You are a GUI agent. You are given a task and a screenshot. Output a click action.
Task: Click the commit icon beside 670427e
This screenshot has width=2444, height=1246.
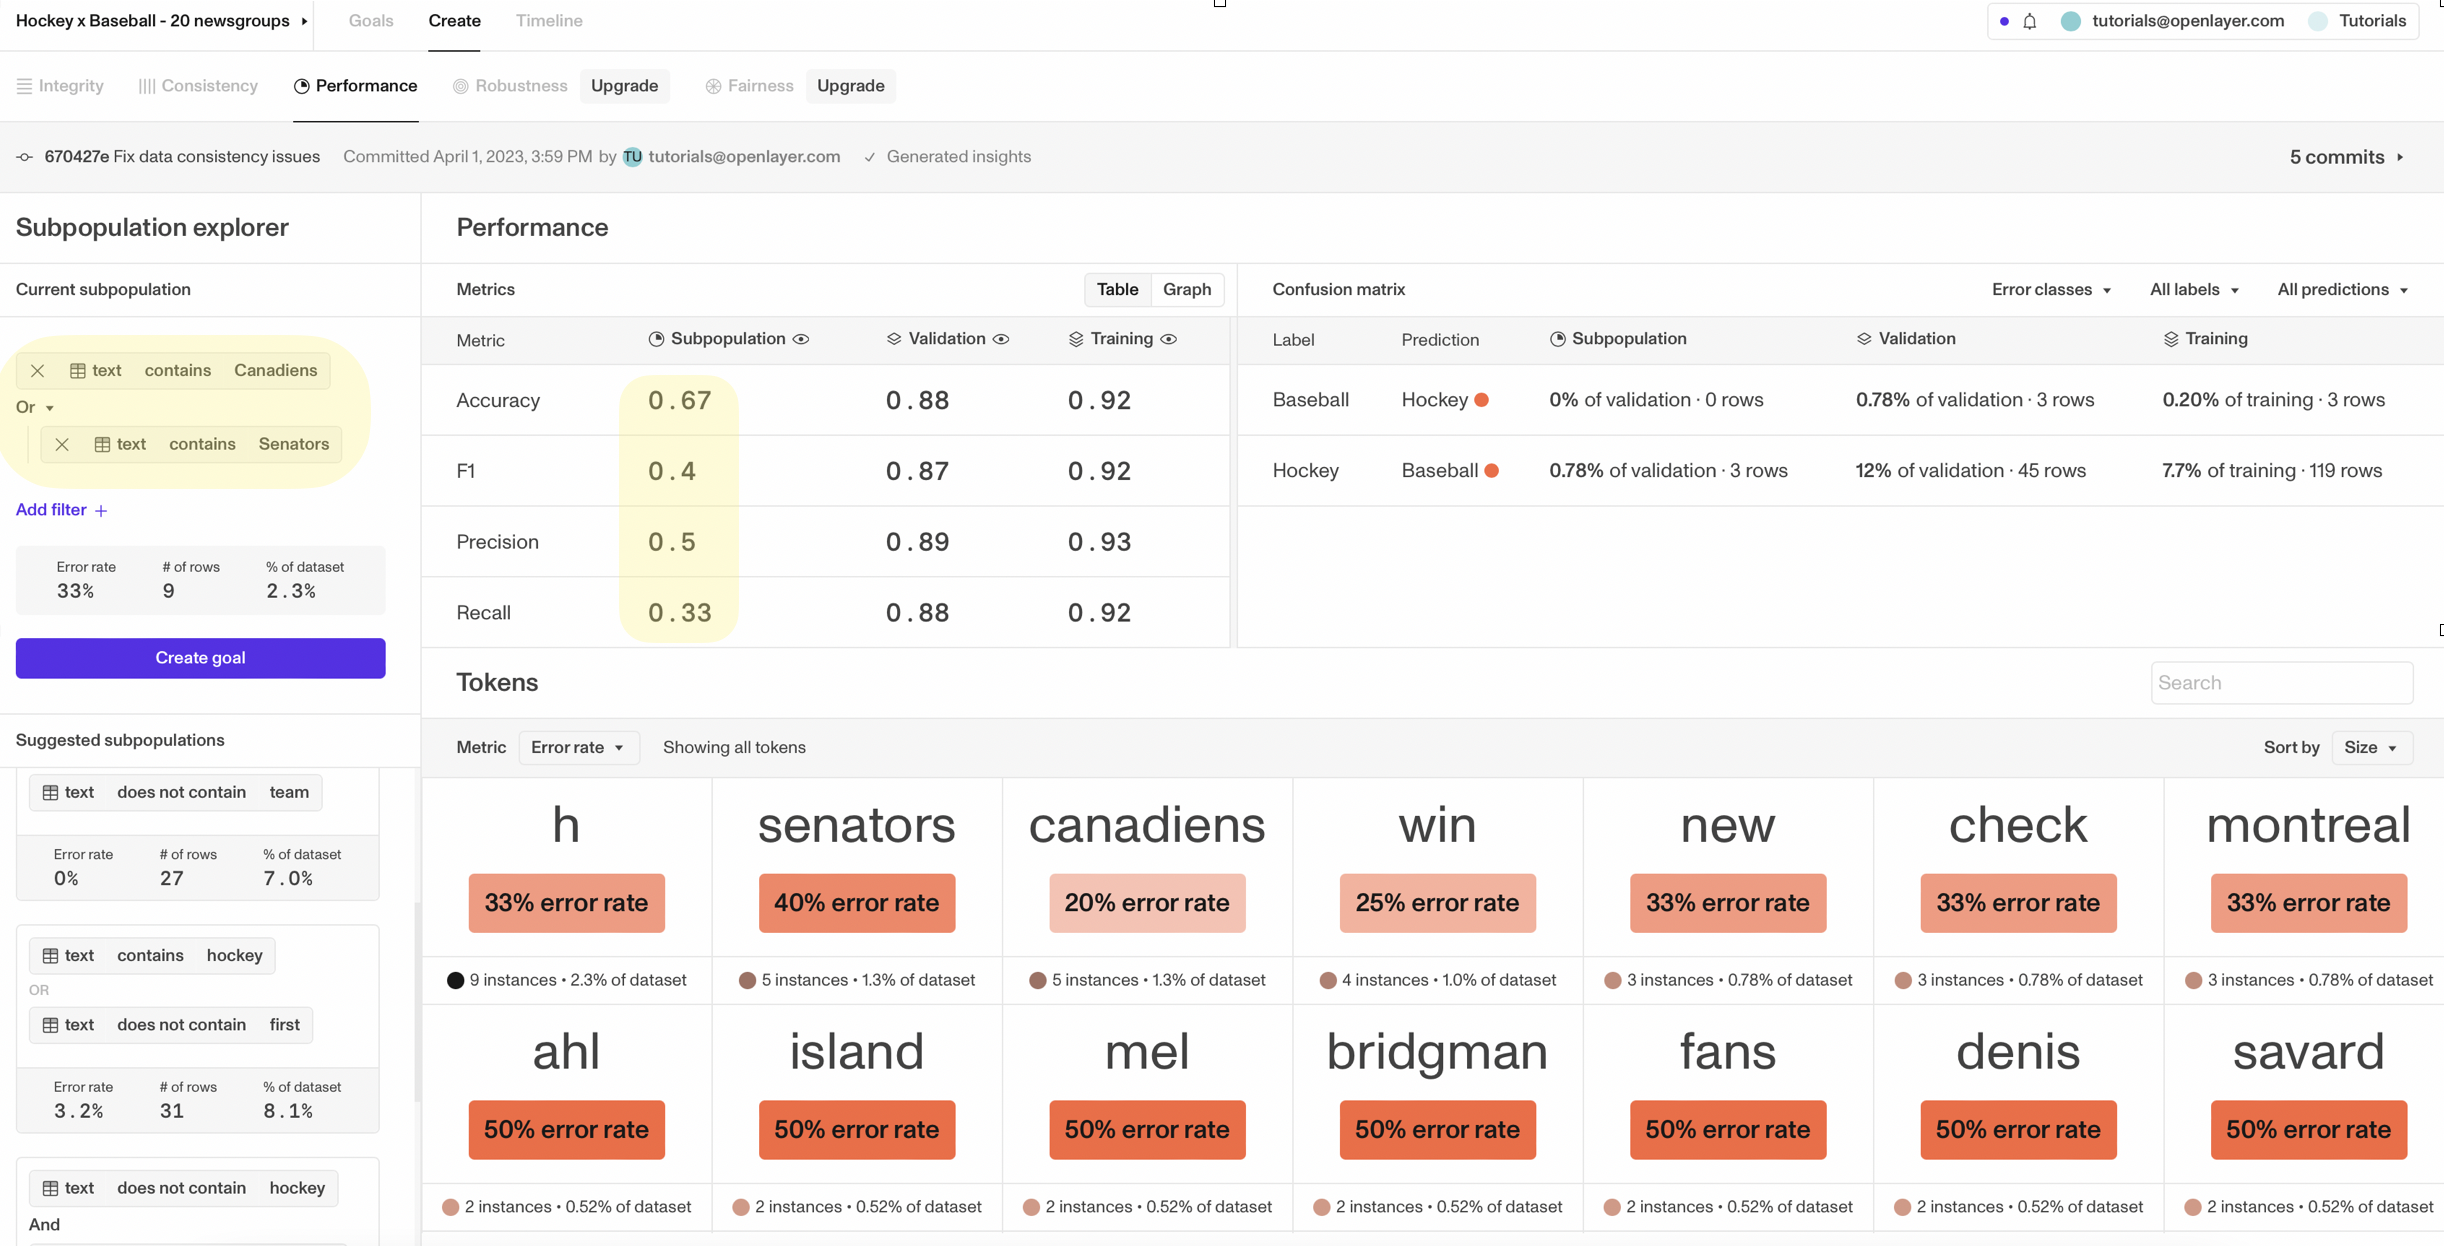(x=25, y=157)
